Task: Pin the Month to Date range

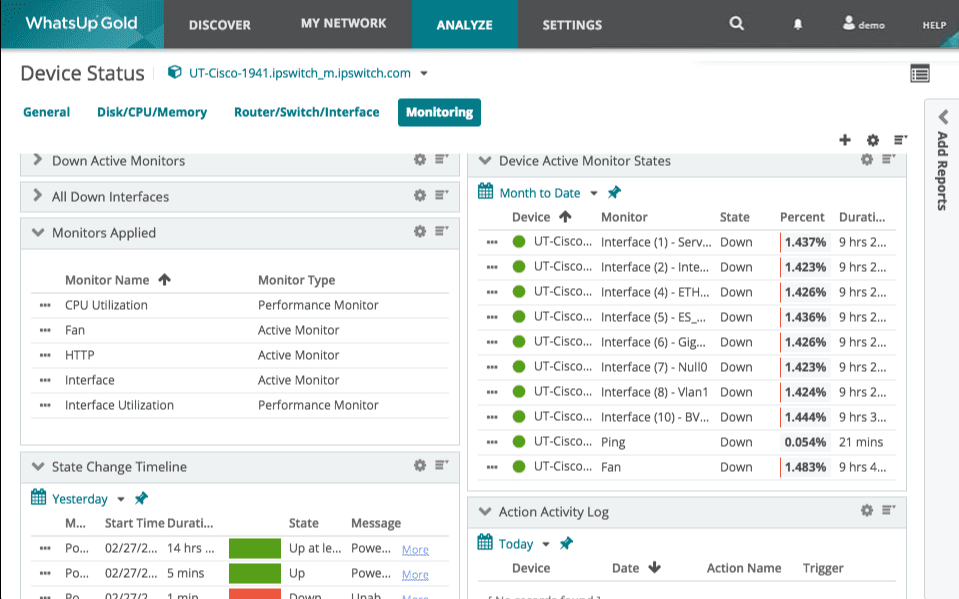Action: [x=614, y=193]
